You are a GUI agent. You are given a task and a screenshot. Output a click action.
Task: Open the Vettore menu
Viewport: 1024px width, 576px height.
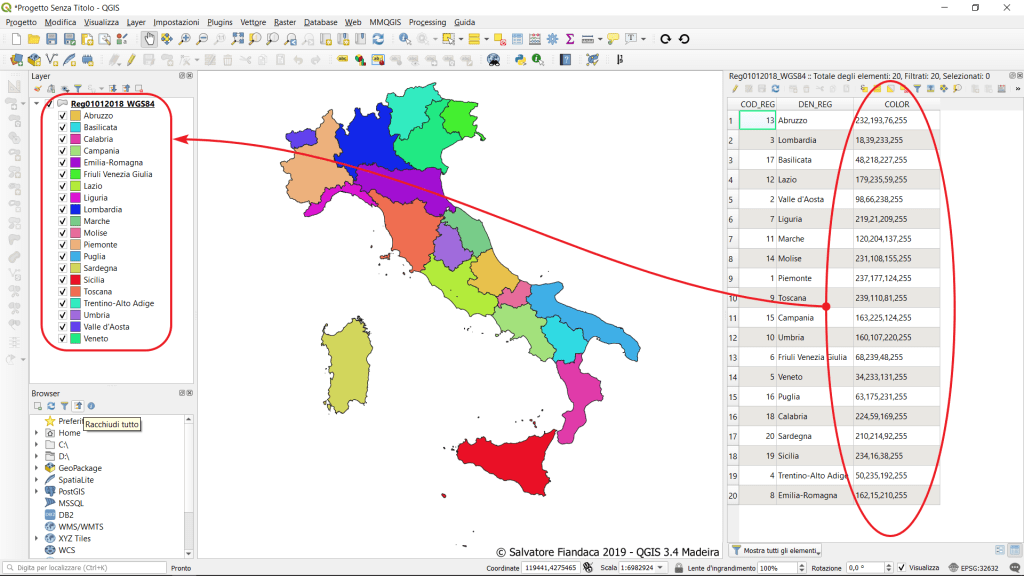point(253,22)
